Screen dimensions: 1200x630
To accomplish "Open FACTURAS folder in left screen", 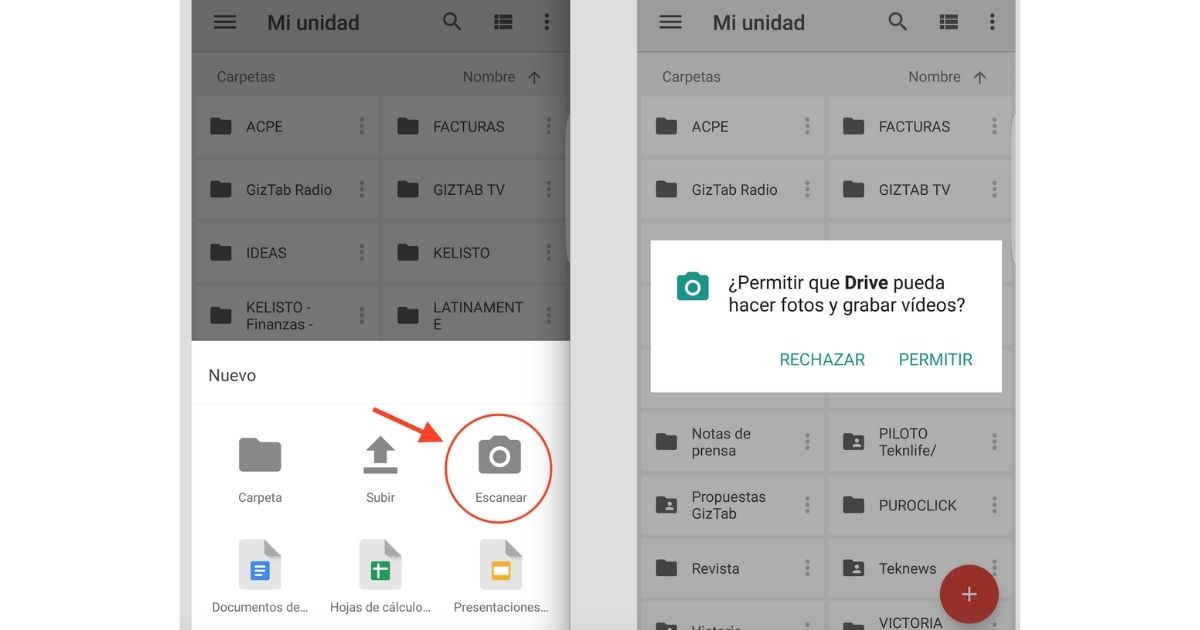I will [476, 126].
